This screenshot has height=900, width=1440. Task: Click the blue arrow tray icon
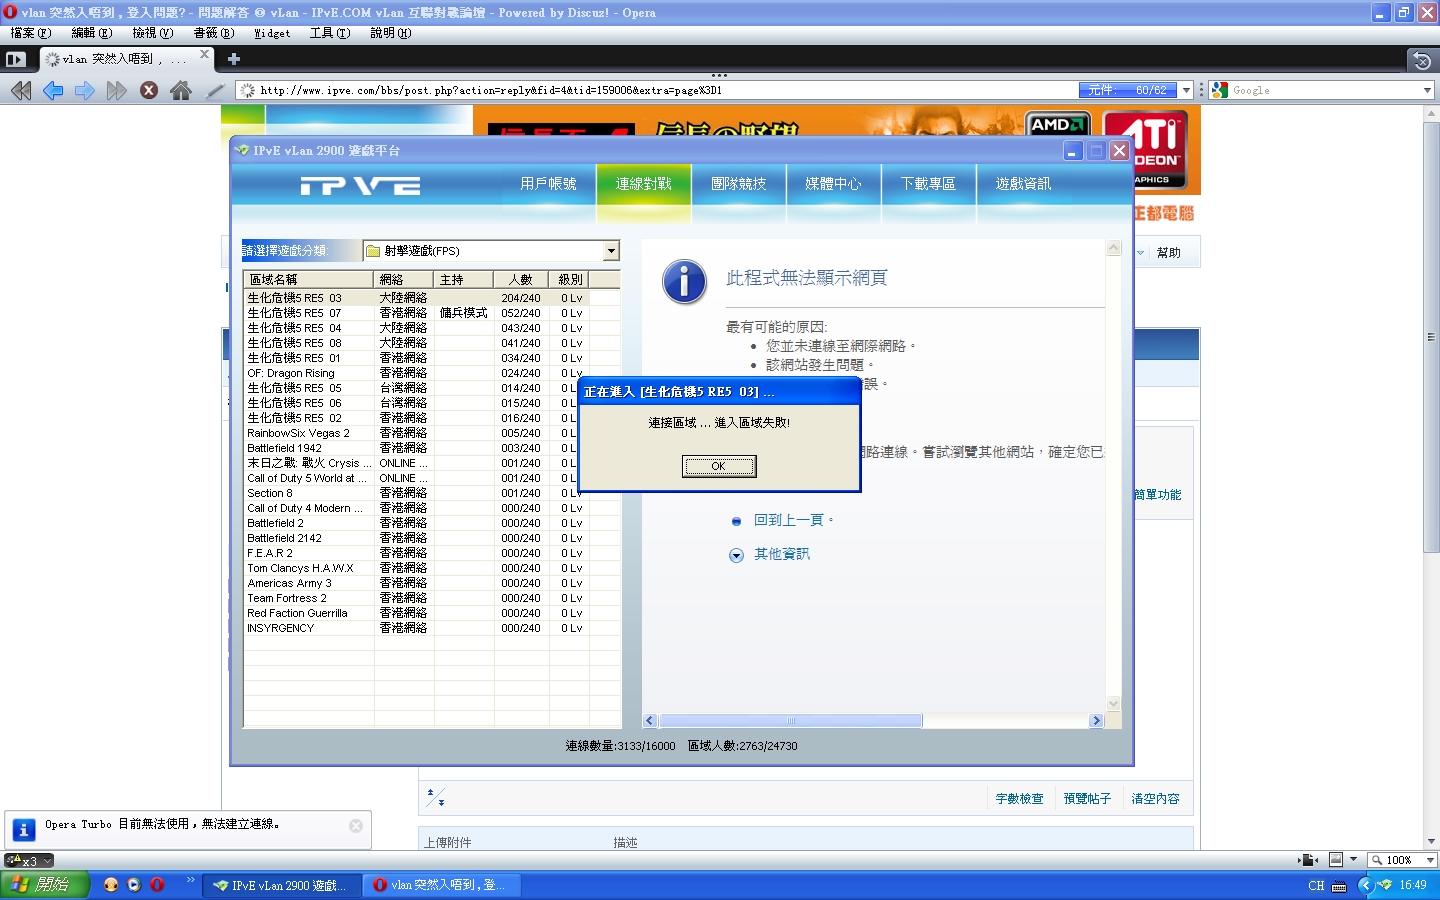(1365, 885)
